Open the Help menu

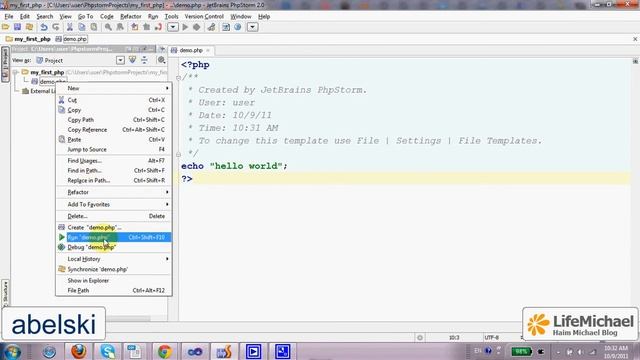click(264, 17)
